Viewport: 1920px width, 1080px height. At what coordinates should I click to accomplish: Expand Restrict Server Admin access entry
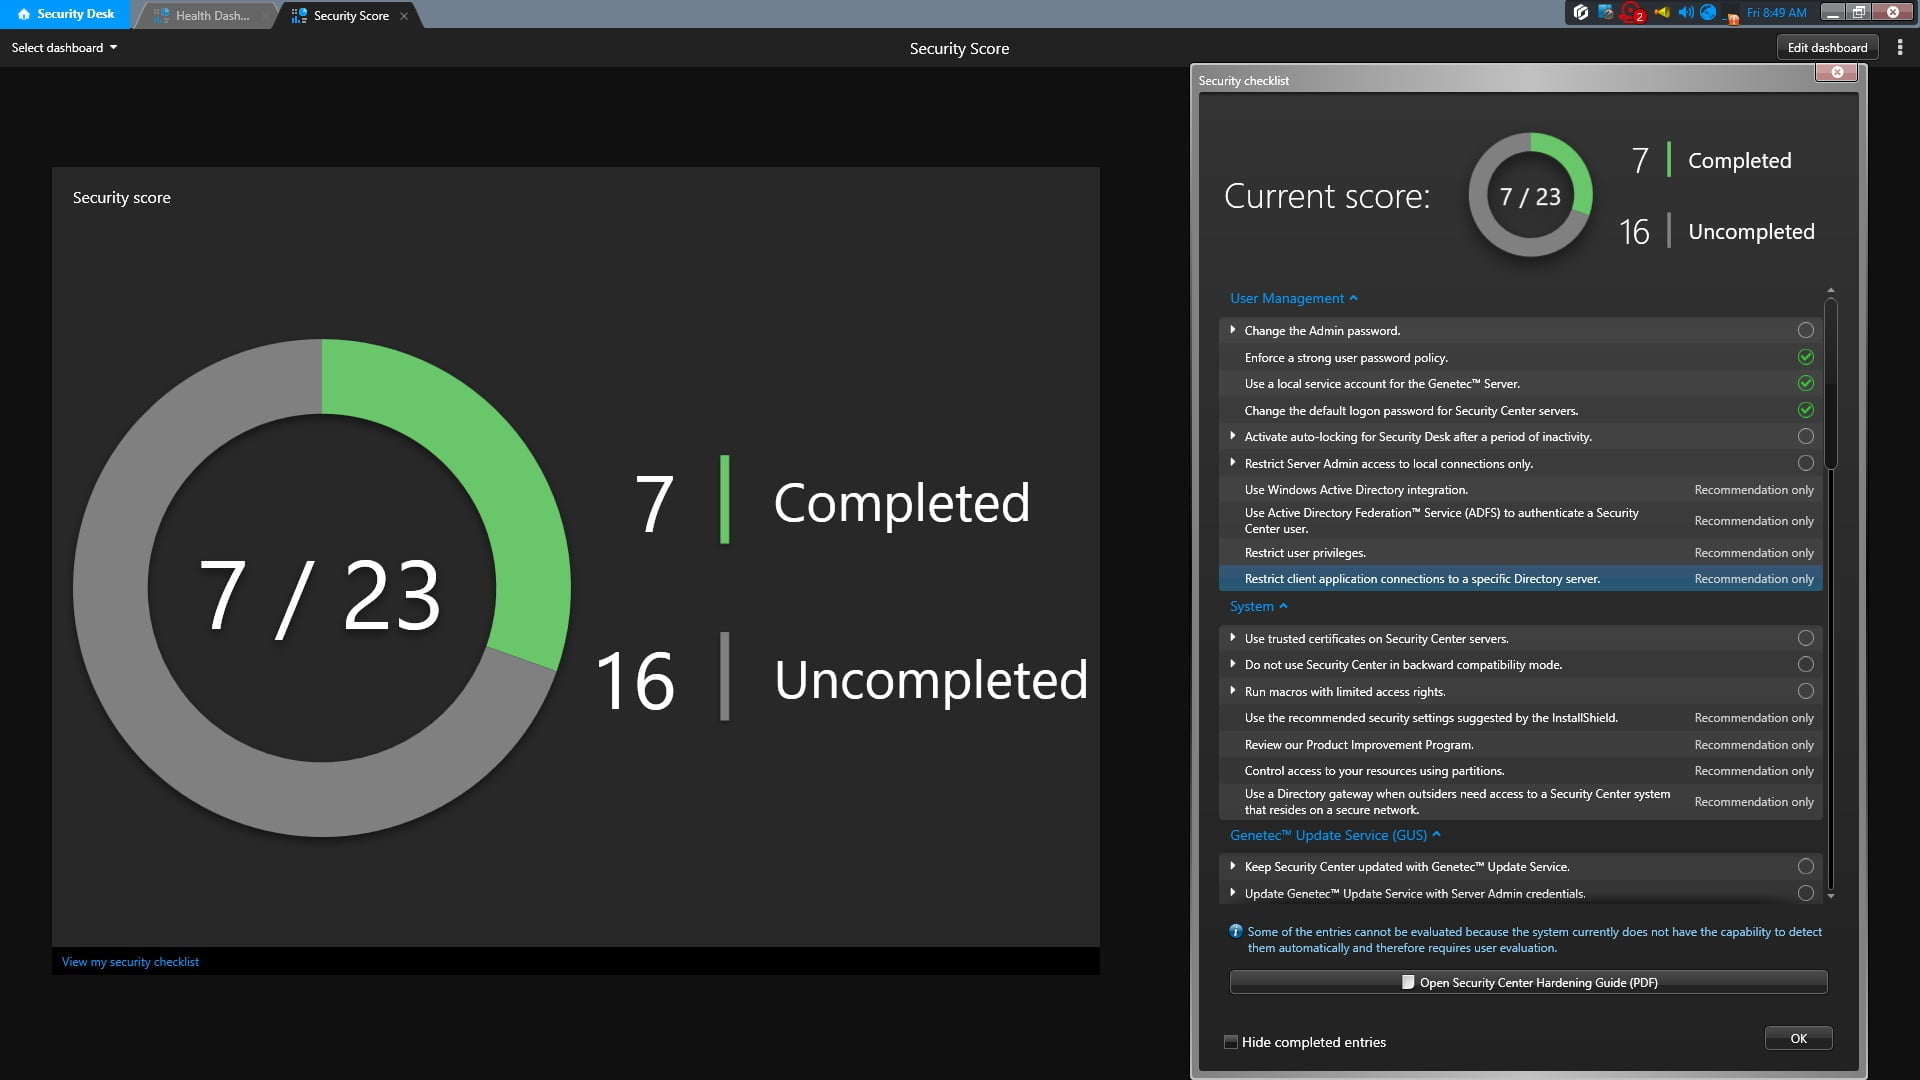(1232, 463)
